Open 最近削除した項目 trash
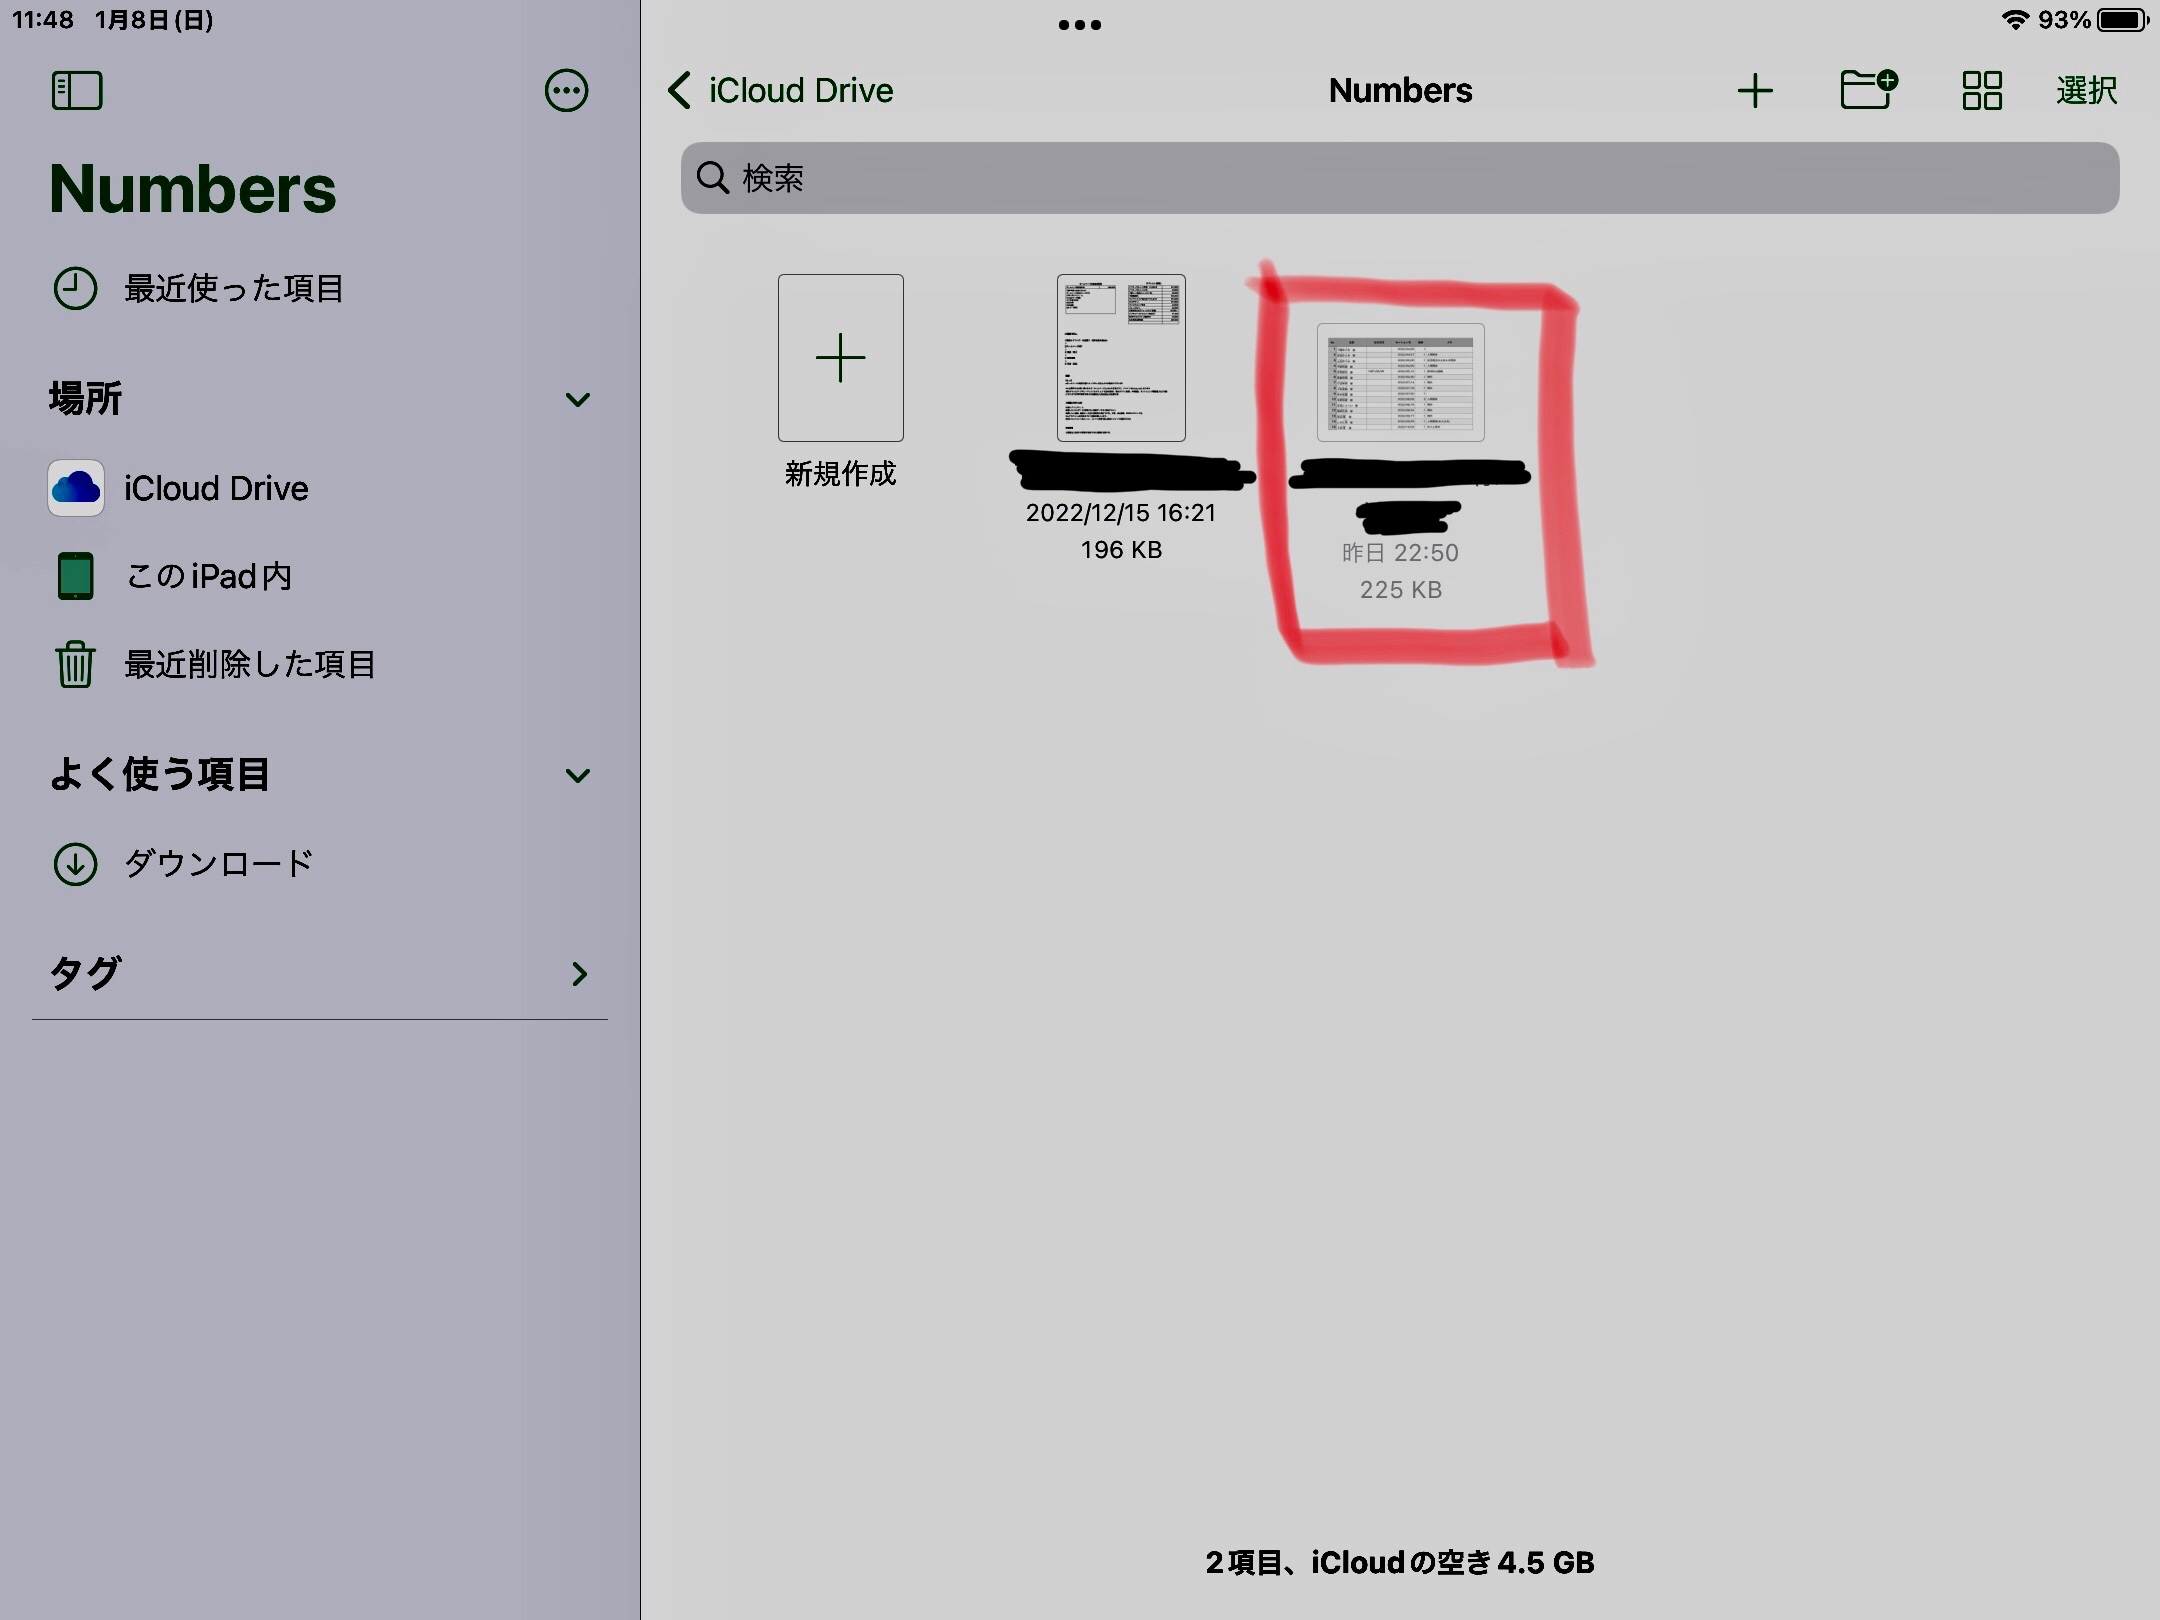 249,664
